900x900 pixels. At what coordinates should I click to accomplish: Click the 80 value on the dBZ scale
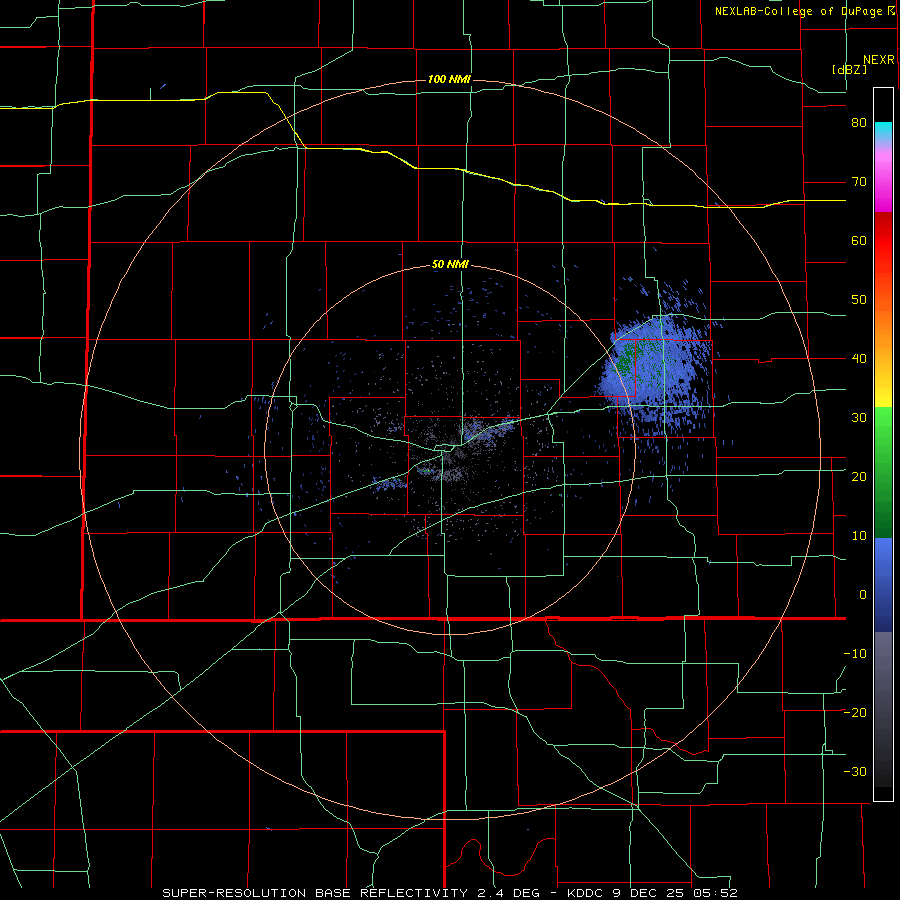pyautogui.click(x=859, y=123)
